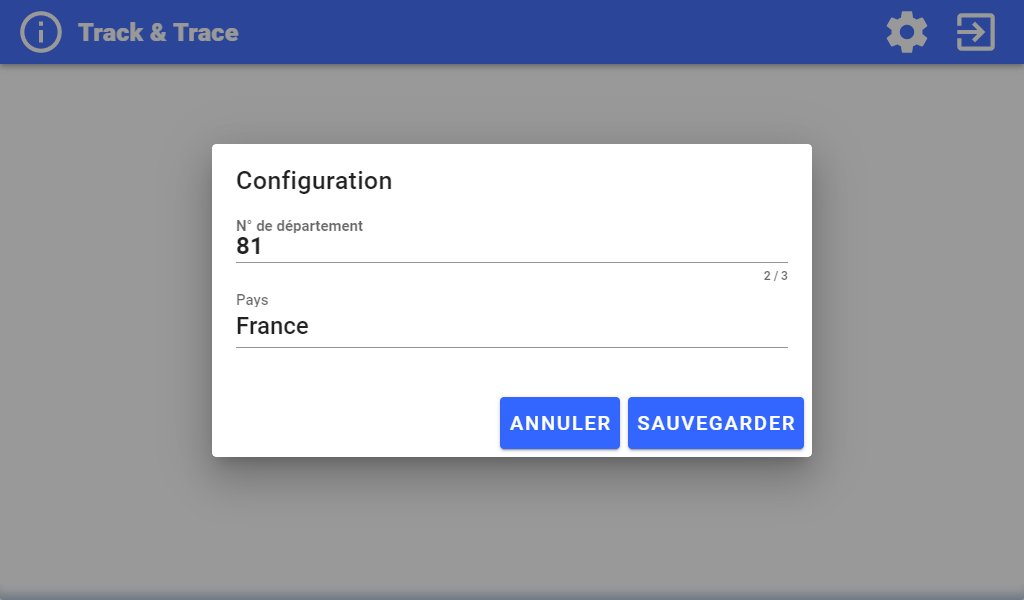Click empty space in blue header bar

562,32
